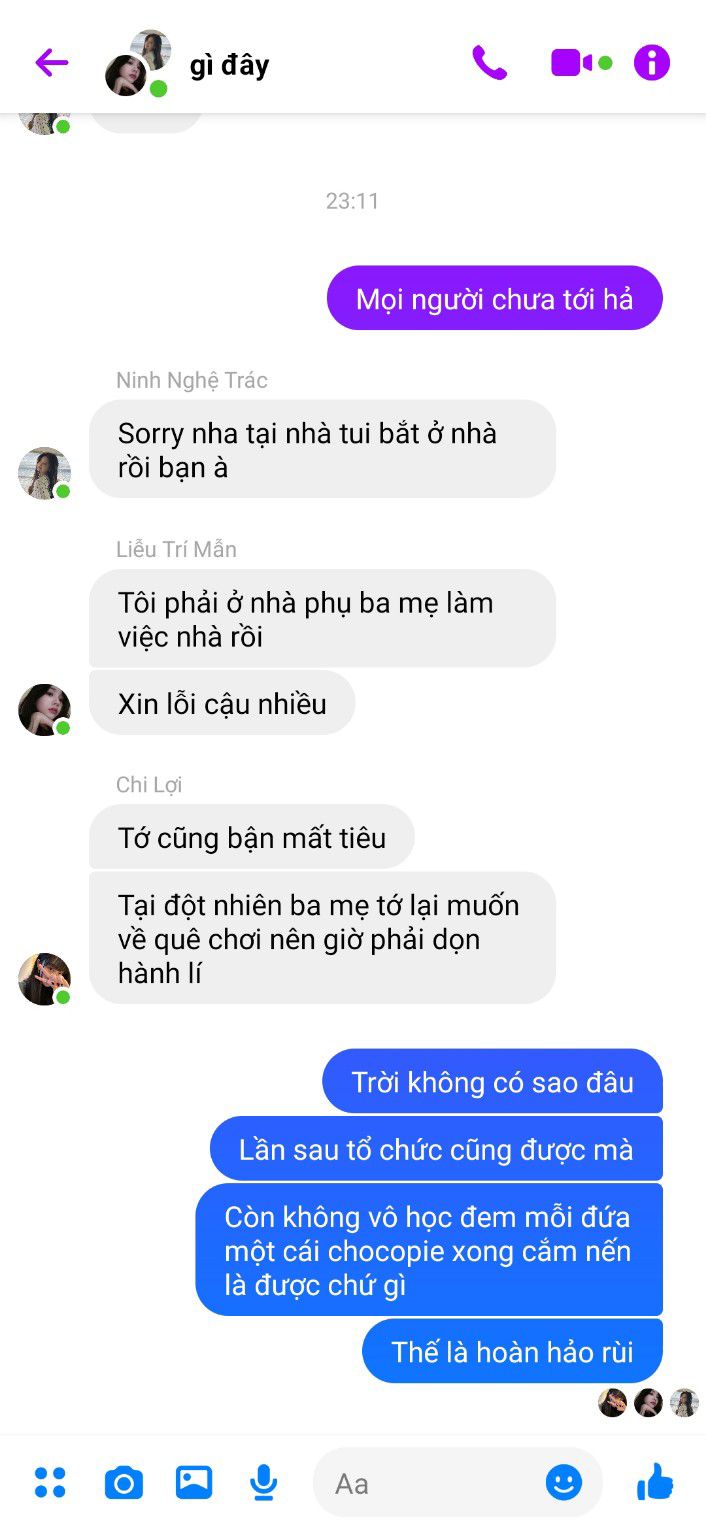The height and width of the screenshot is (1529, 706).
Task: Select the "Mọi người chưa tới hả" message
Action: 495,298
